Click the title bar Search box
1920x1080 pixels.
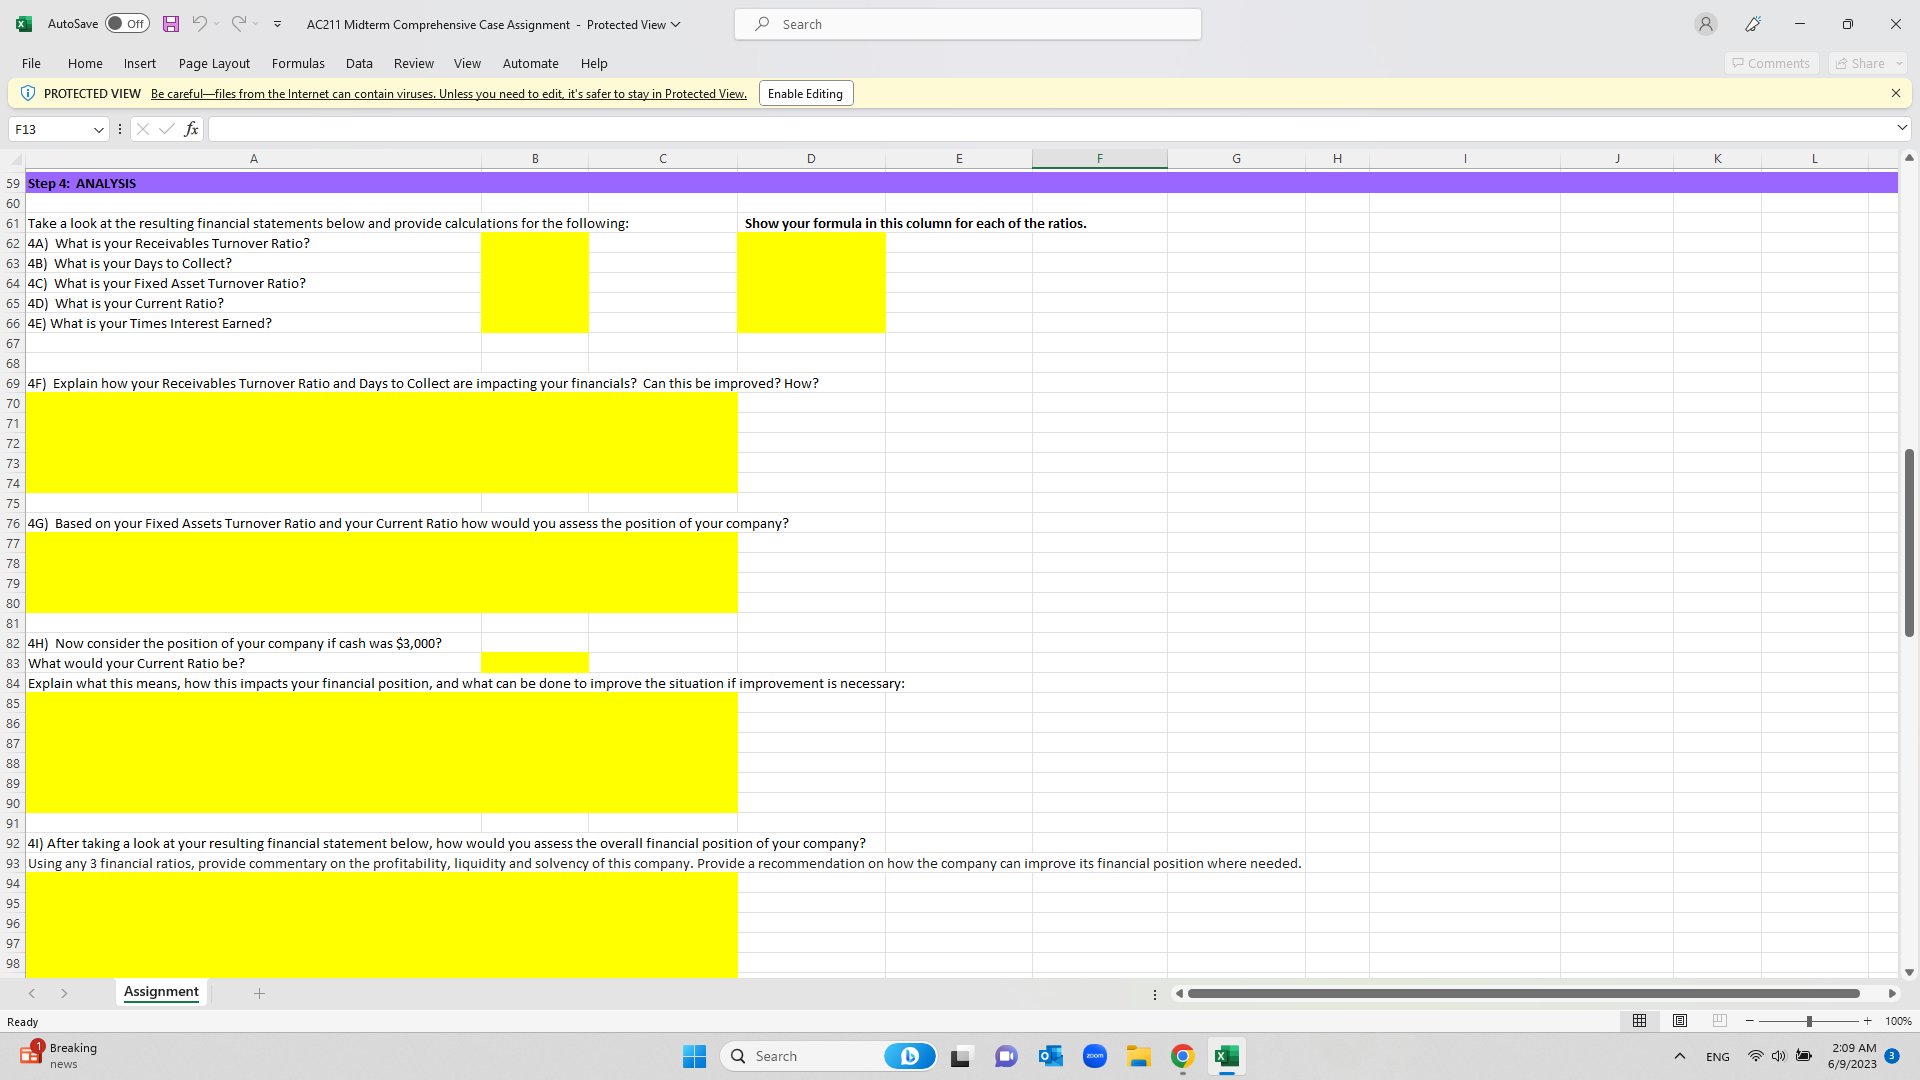[967, 24]
